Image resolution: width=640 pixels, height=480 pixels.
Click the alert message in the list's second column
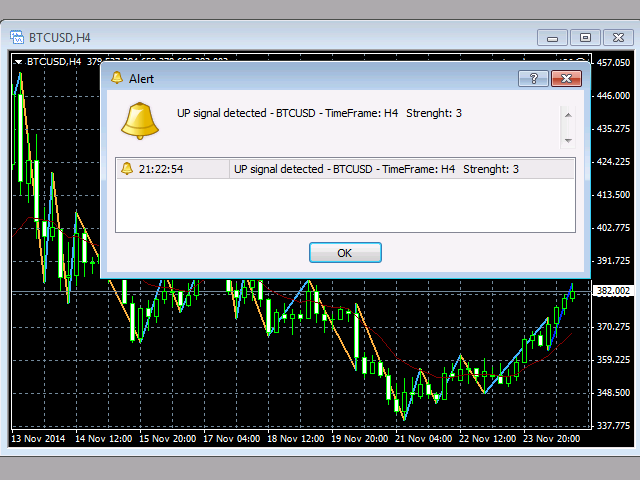376,169
